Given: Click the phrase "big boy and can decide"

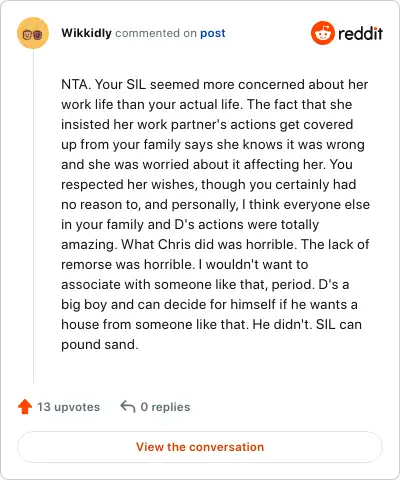Looking at the screenshot, I should pyautogui.click(x=134, y=305).
